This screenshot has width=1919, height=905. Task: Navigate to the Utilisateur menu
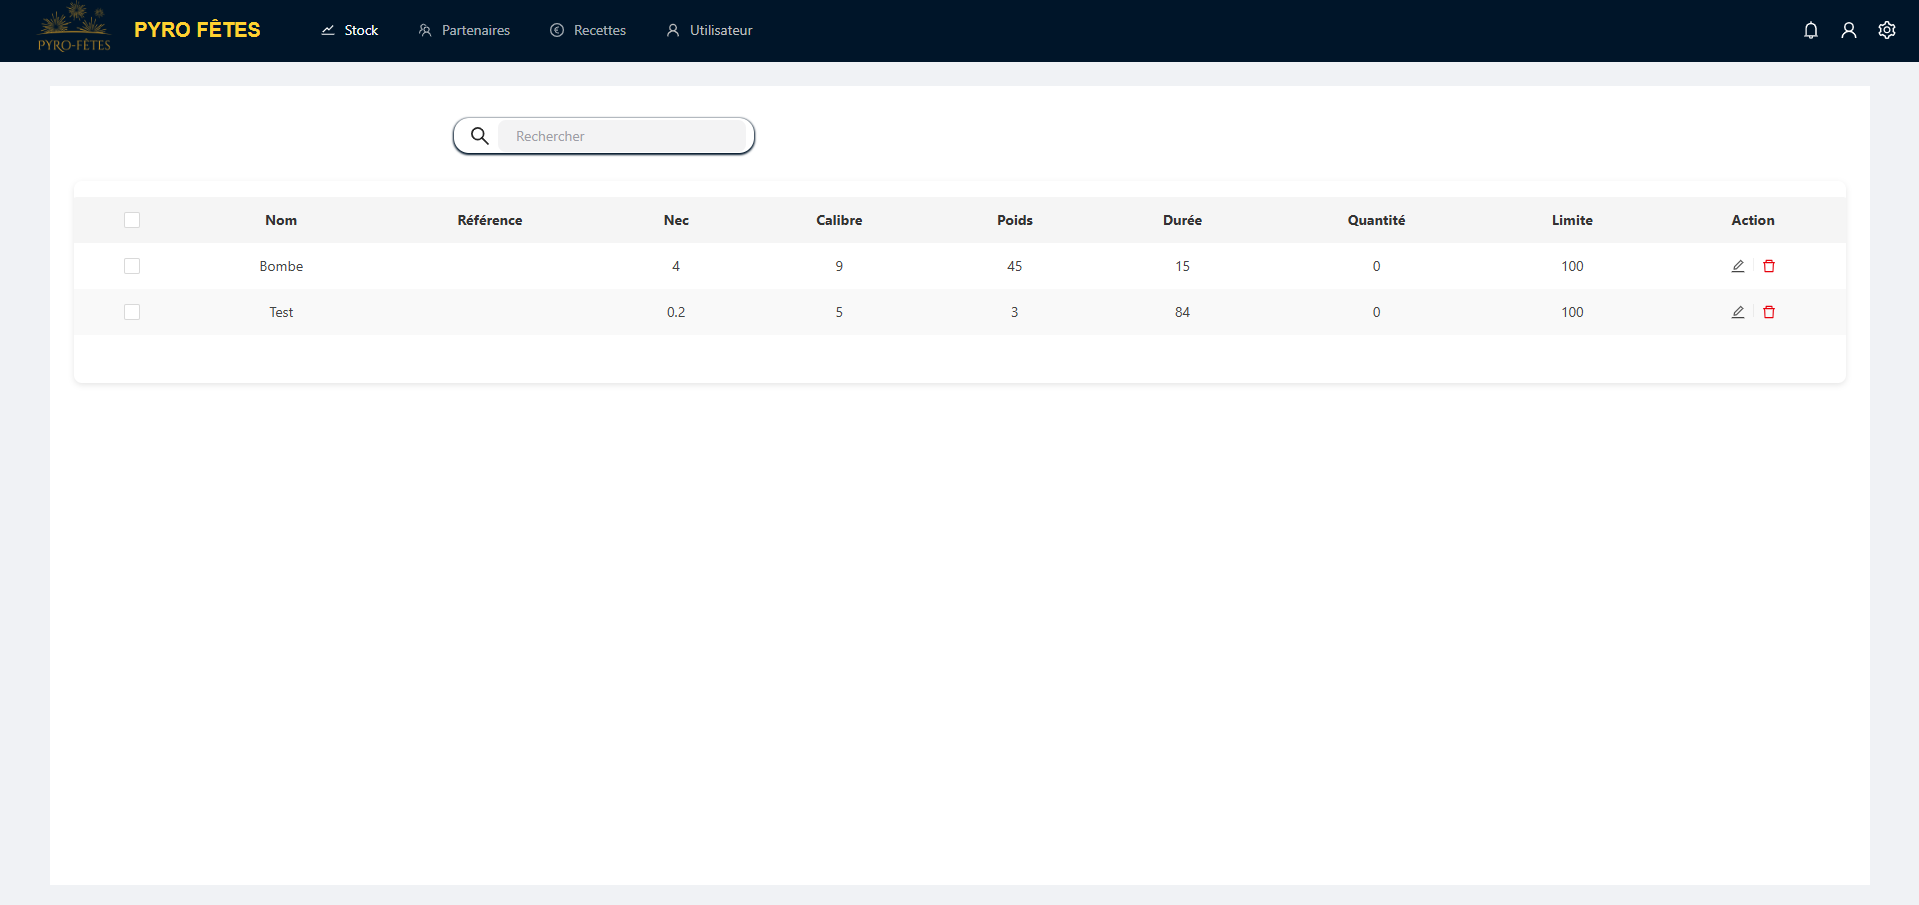click(x=709, y=30)
